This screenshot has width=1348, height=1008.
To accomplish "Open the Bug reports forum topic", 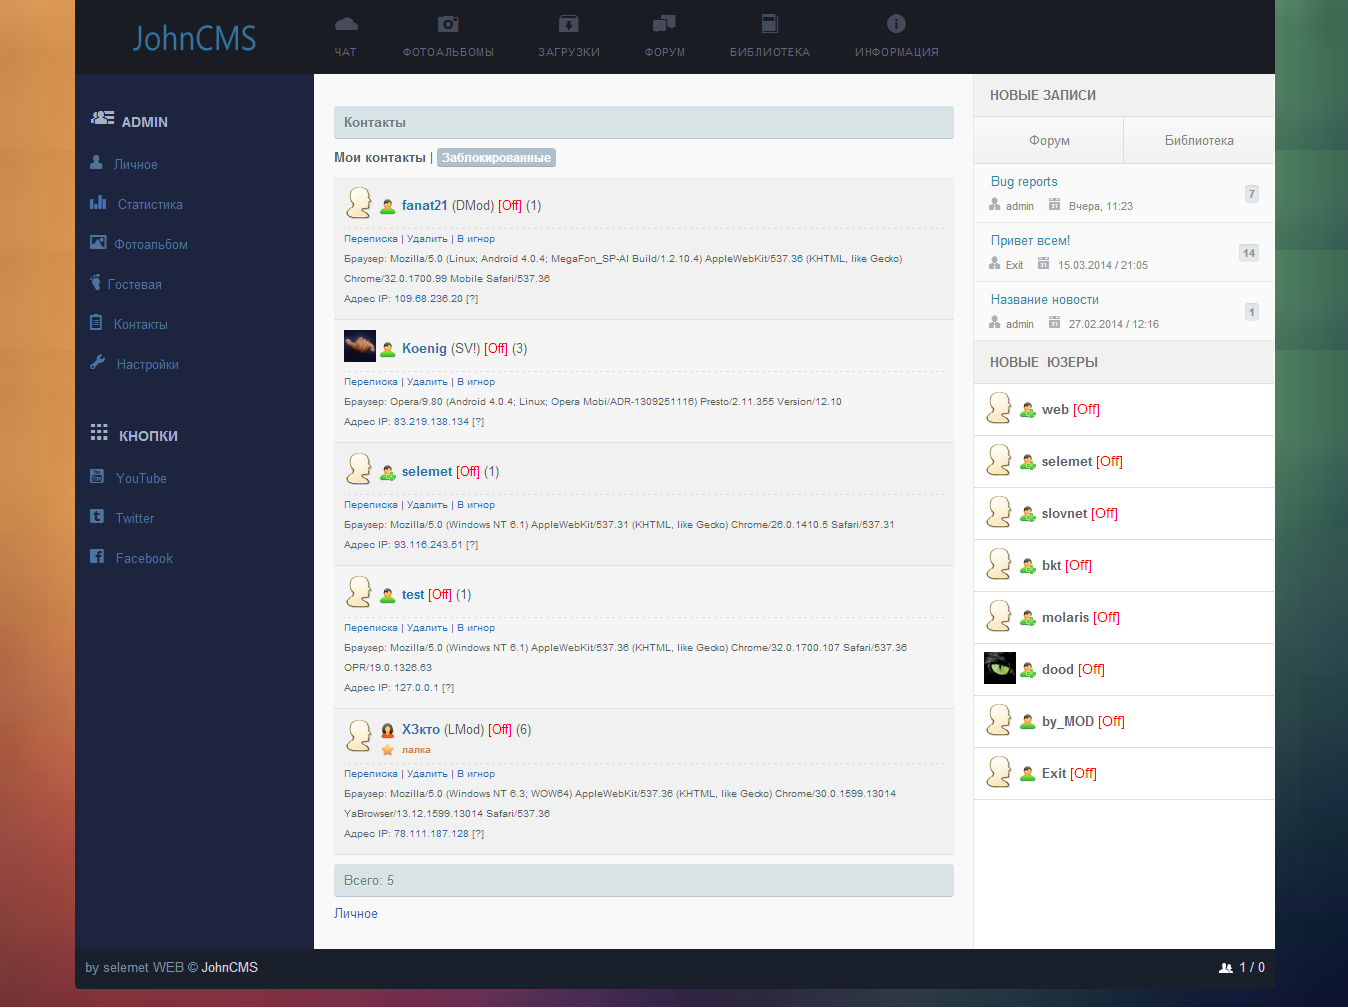I will tap(1024, 182).
